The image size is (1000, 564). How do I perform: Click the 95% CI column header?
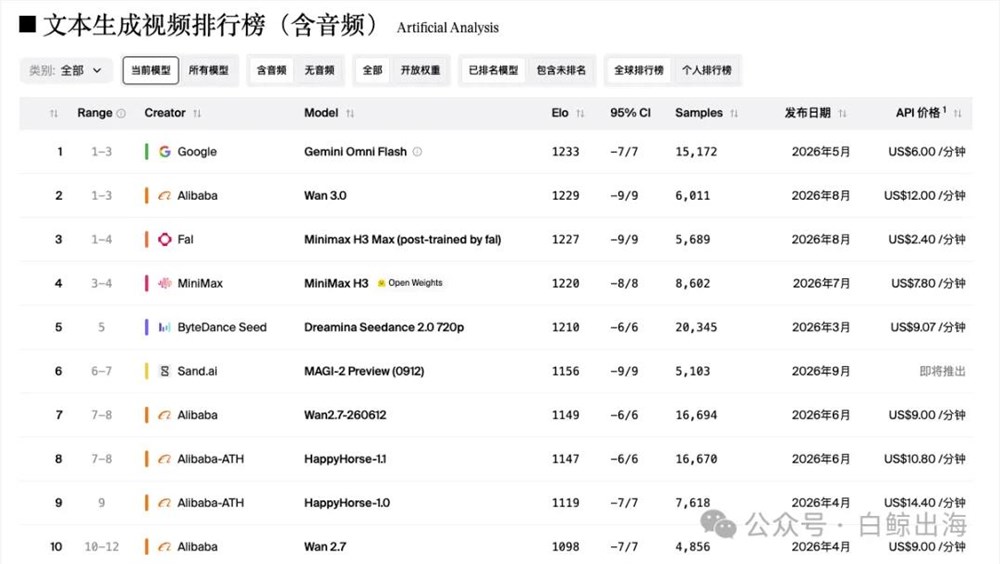click(x=630, y=113)
